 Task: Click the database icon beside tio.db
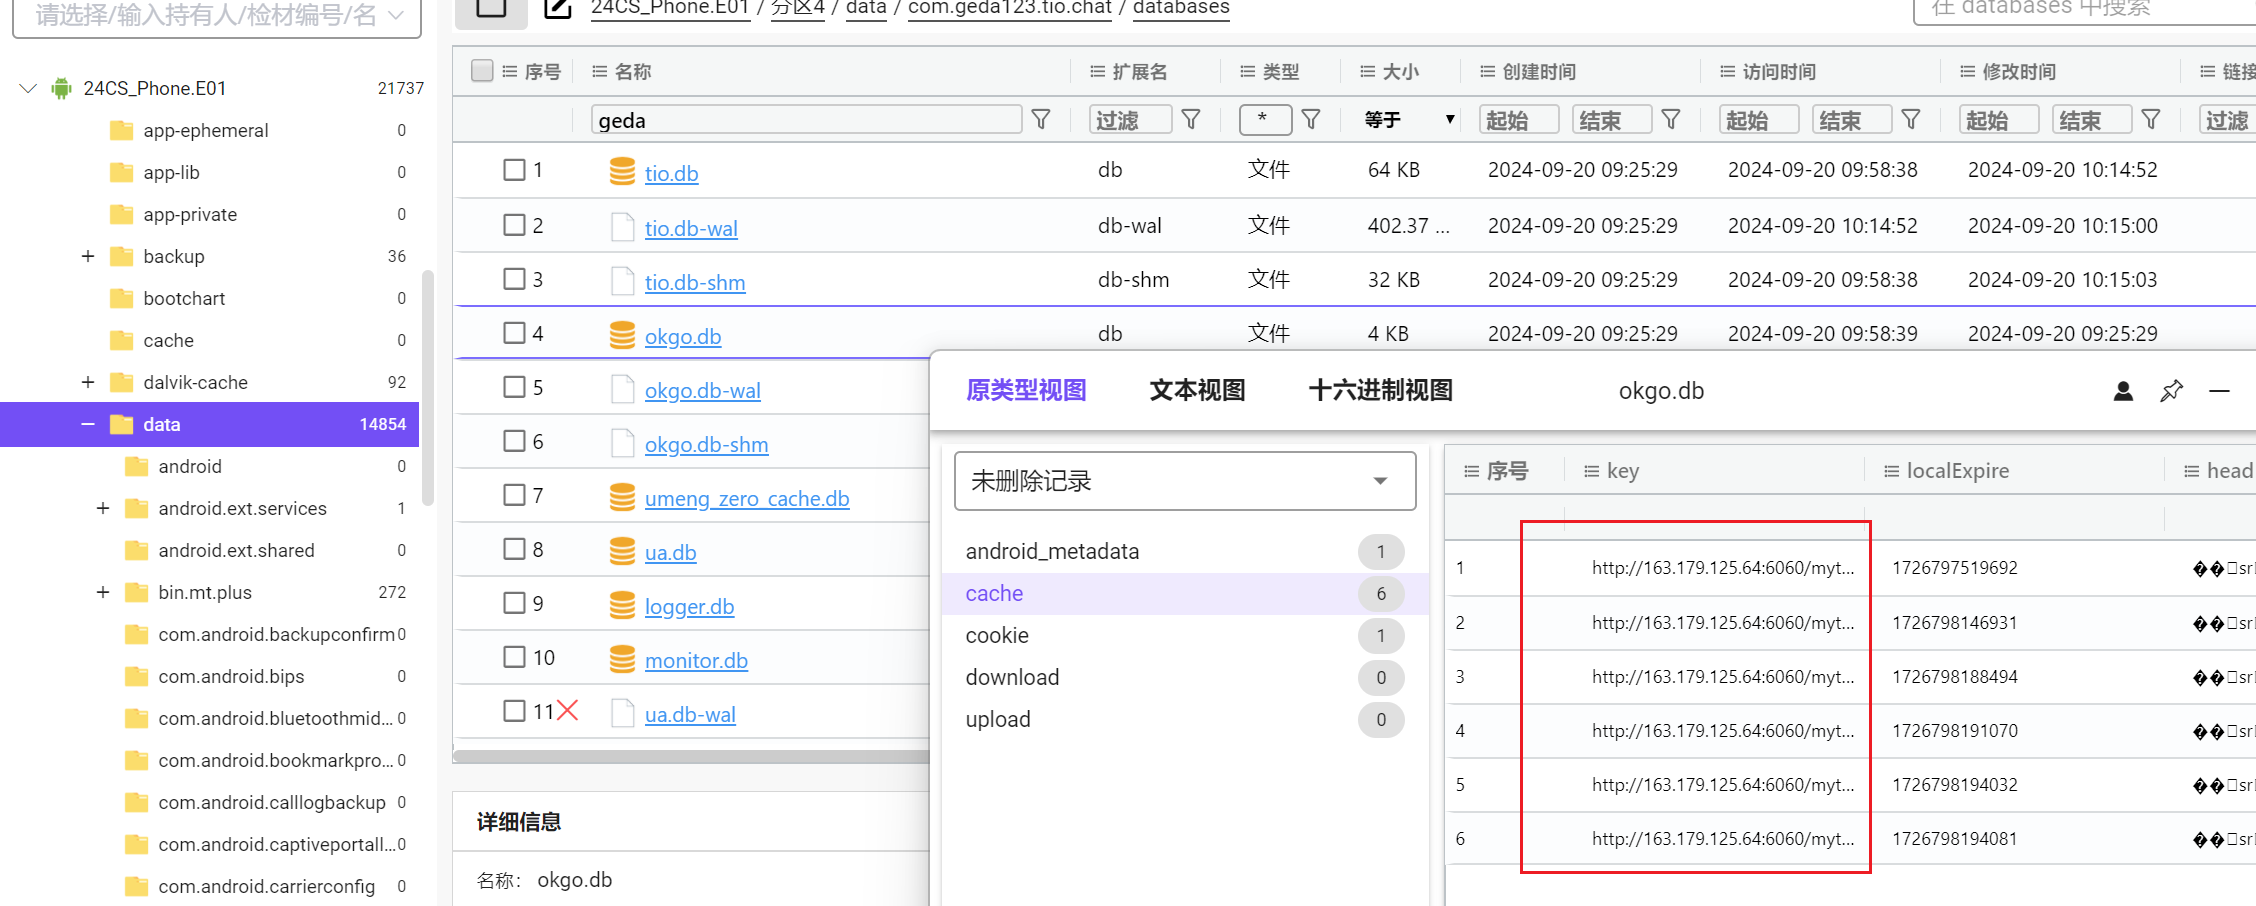(x=622, y=171)
